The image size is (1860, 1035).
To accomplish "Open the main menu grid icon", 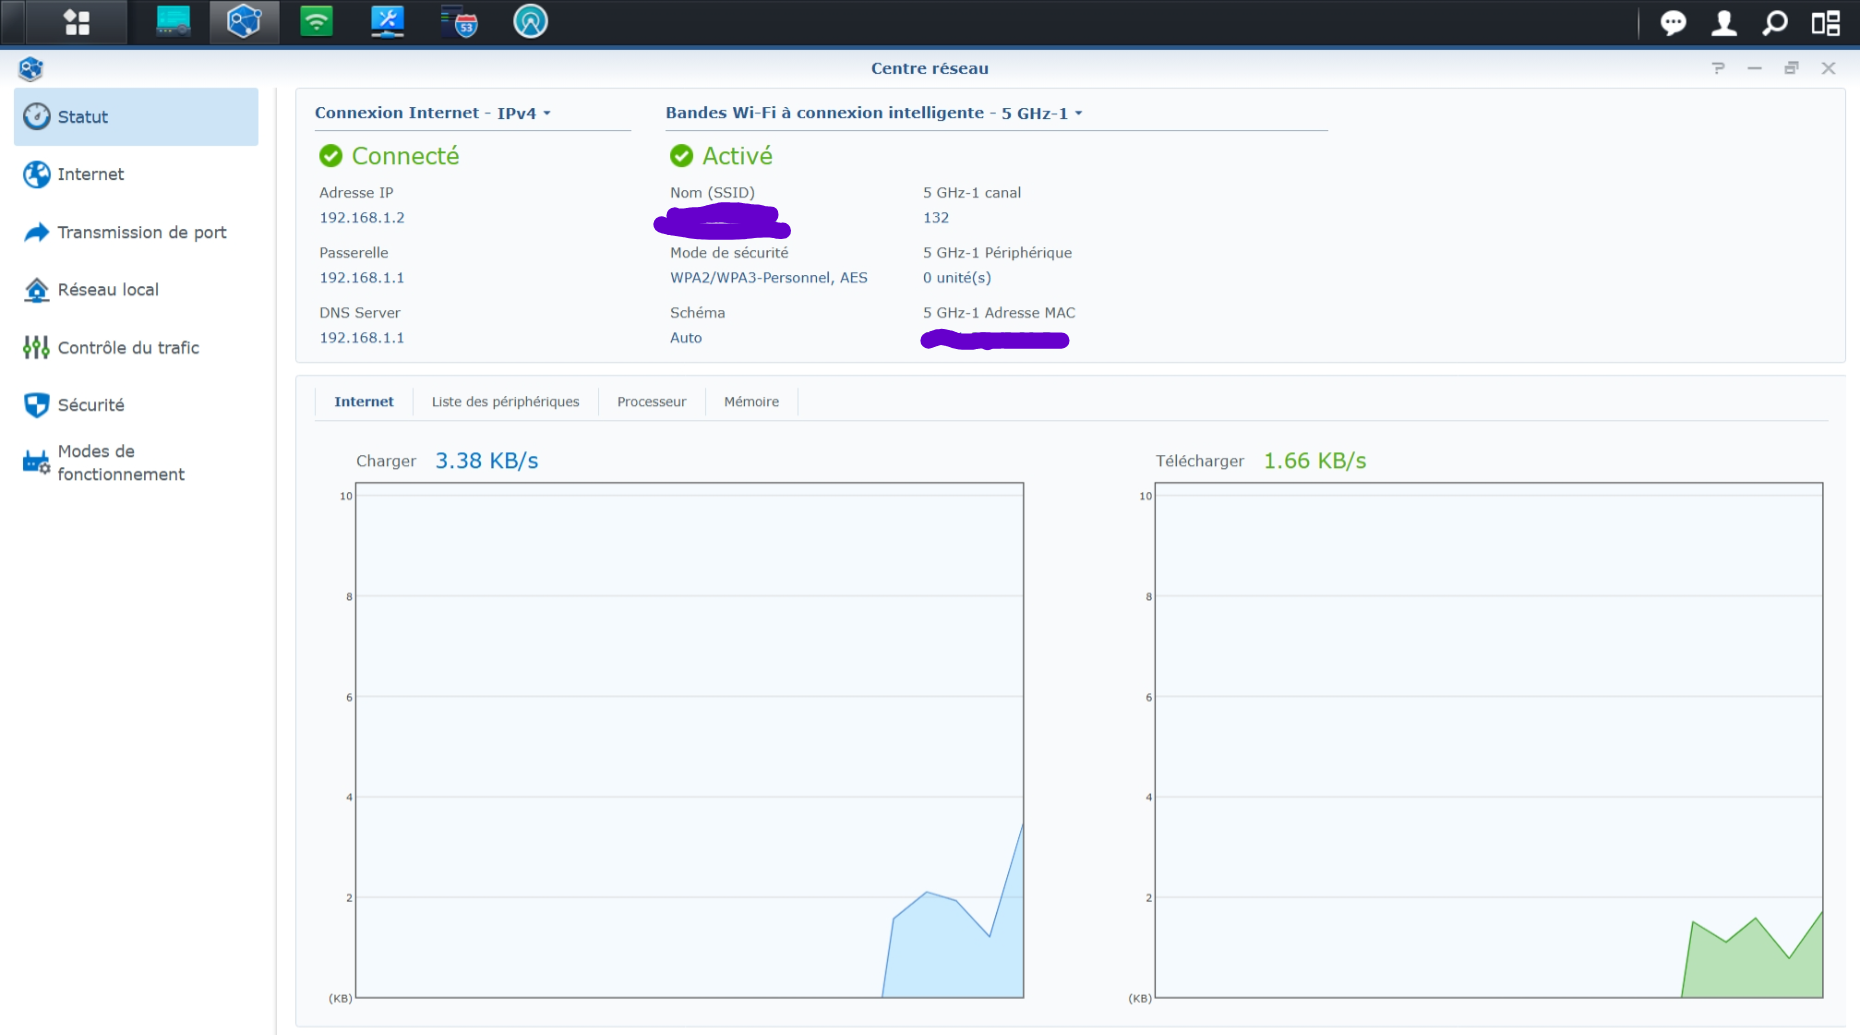I will pos(77,22).
